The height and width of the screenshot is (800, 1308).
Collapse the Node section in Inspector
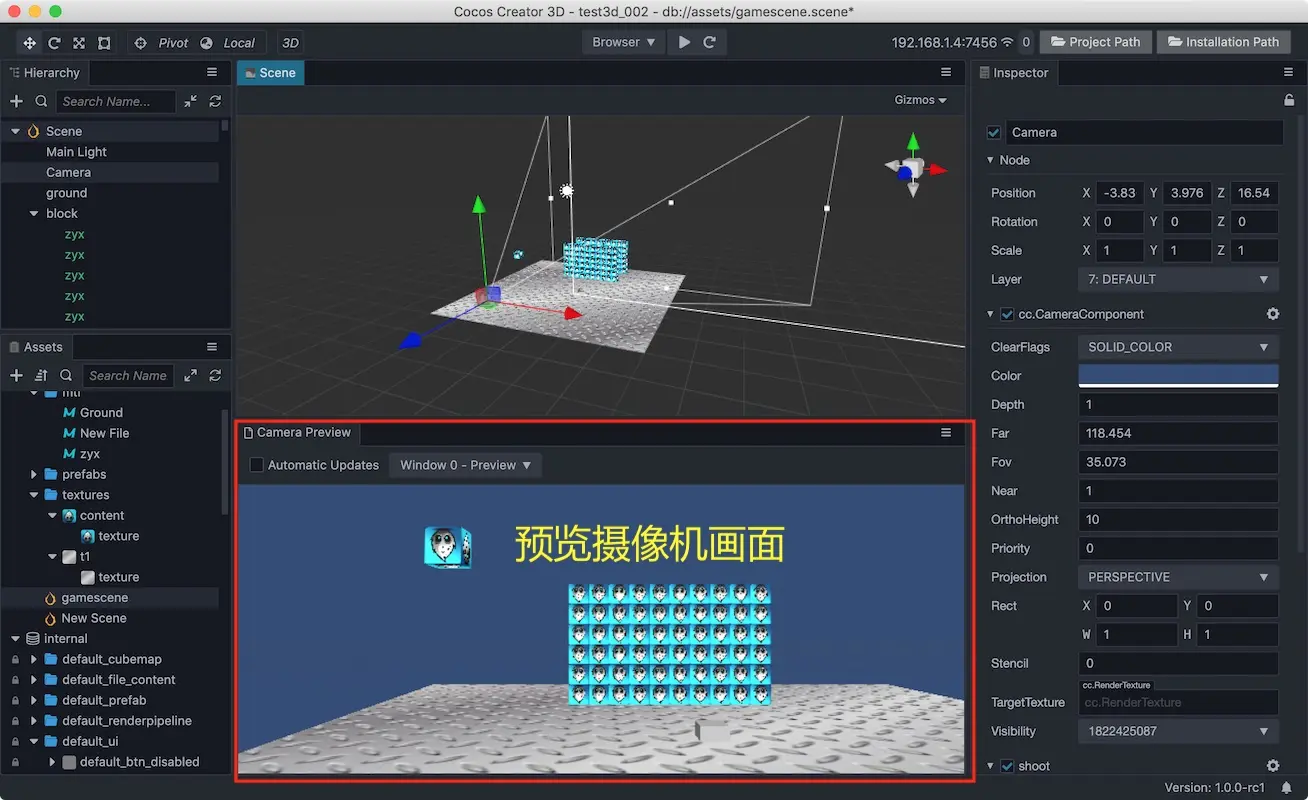(x=990, y=160)
